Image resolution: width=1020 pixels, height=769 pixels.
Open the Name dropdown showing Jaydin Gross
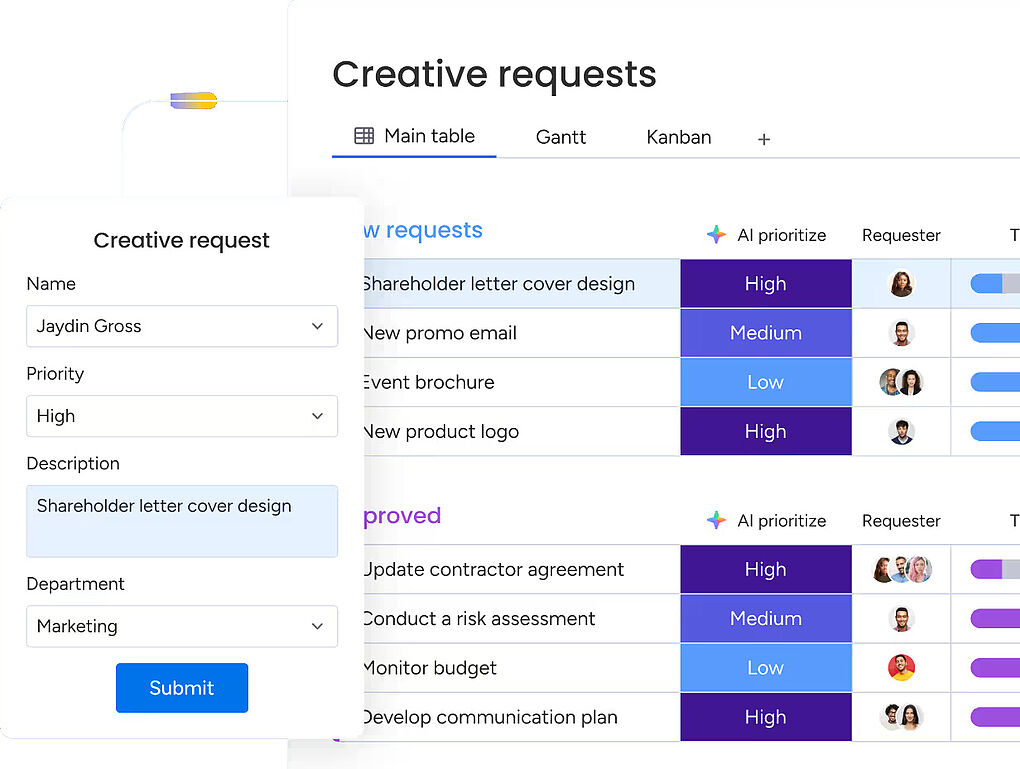[181, 326]
